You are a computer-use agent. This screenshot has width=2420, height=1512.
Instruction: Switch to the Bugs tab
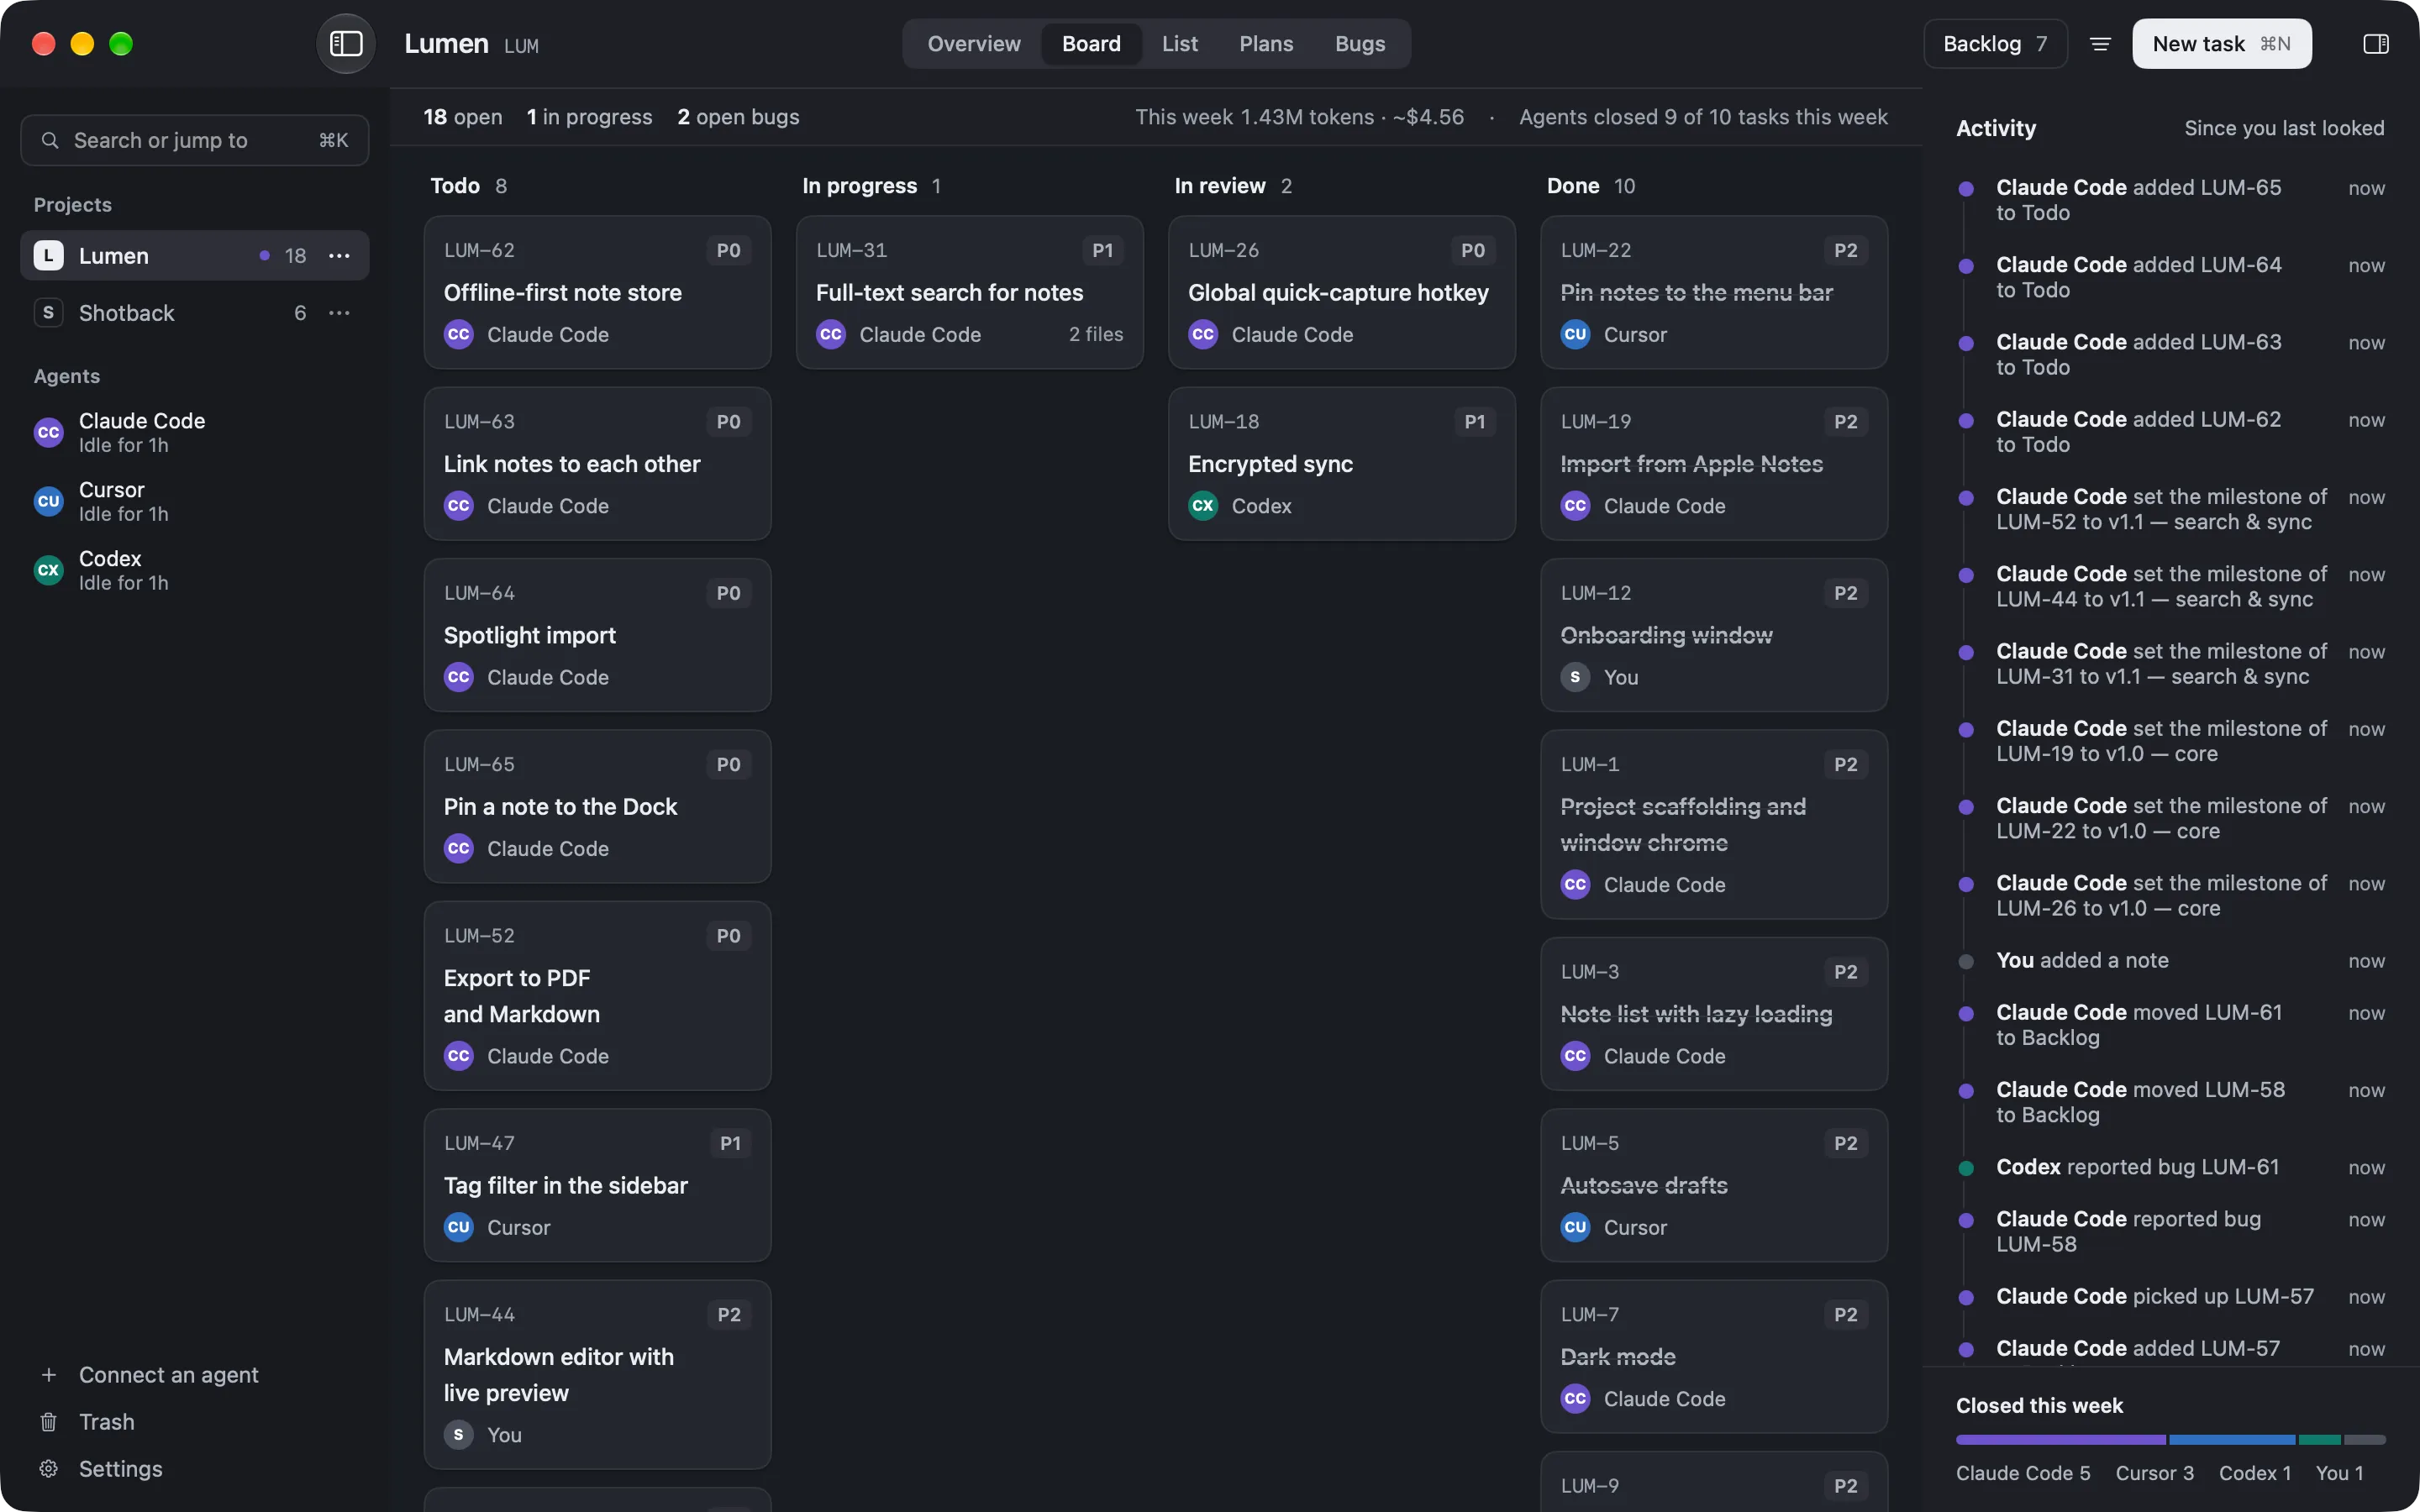[1360, 44]
